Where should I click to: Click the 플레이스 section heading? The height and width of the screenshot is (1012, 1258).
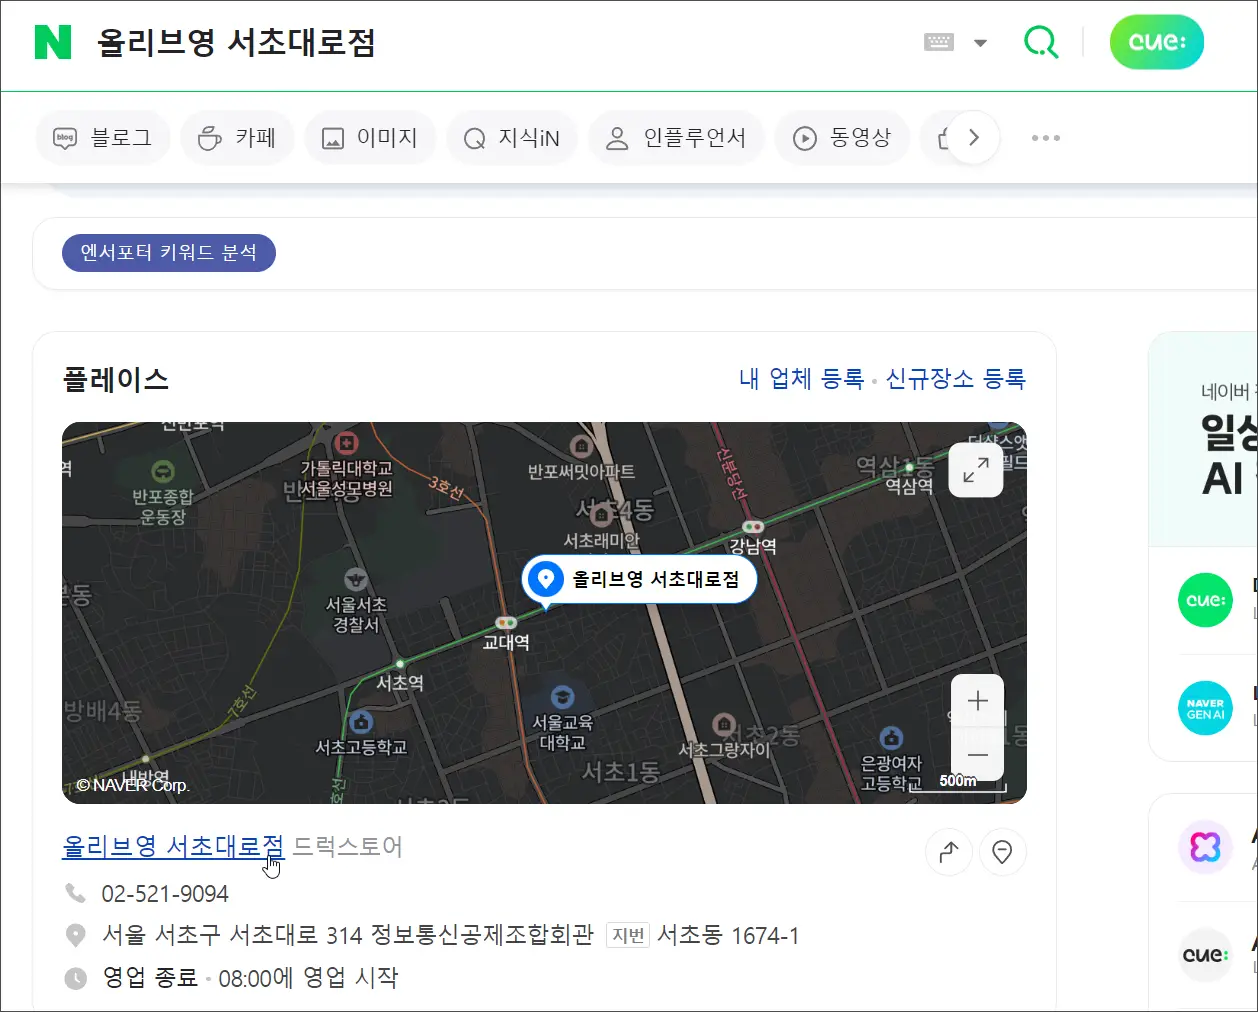115,379
